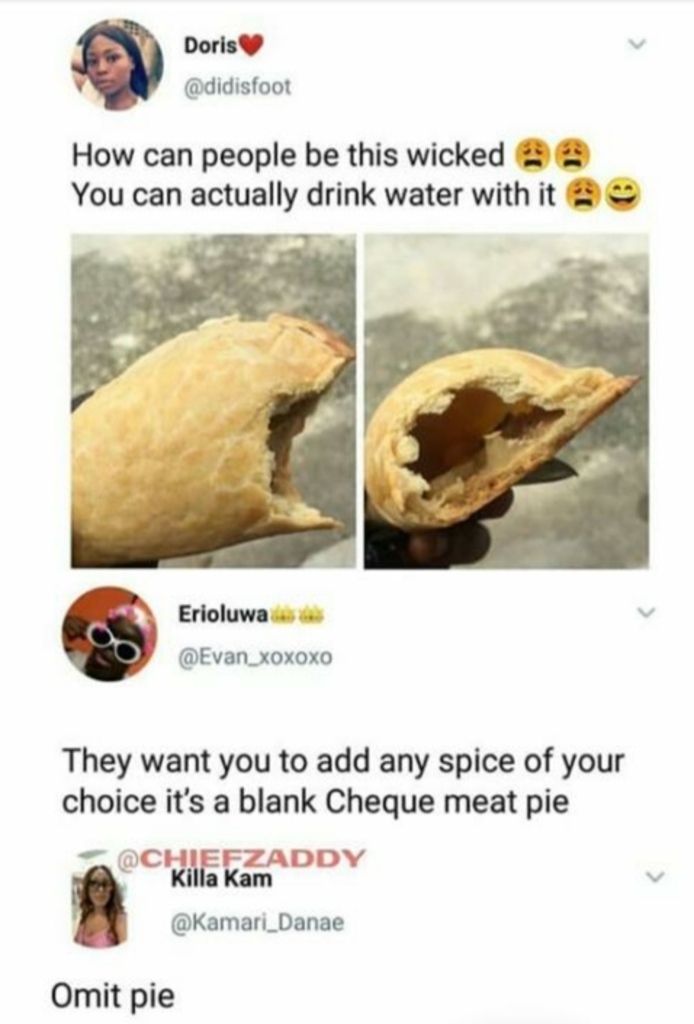Viewport: 694px width, 1024px height.
Task: Open Doris's profile picture
Action: coord(117,64)
